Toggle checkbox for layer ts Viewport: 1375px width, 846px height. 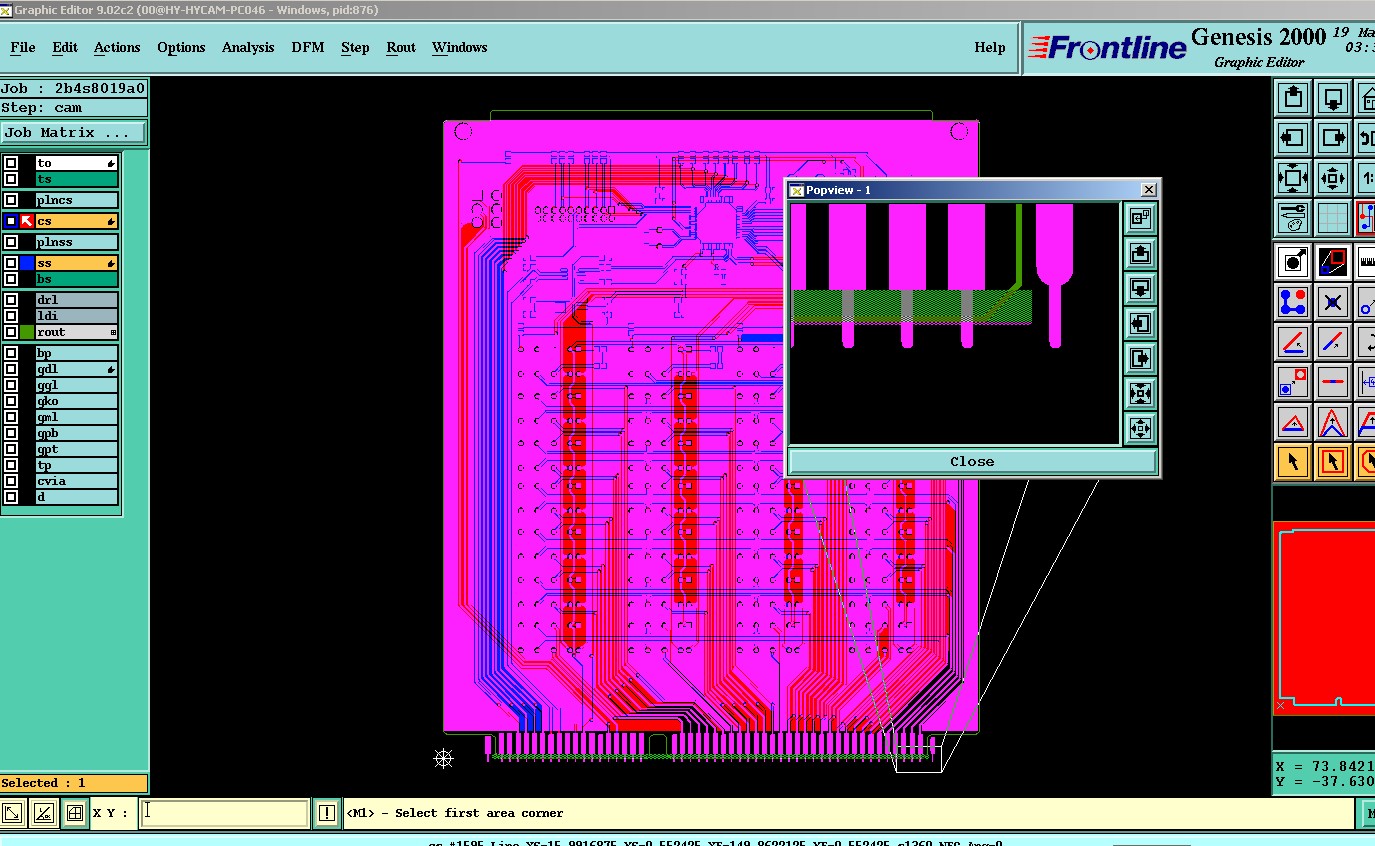click(x=11, y=179)
